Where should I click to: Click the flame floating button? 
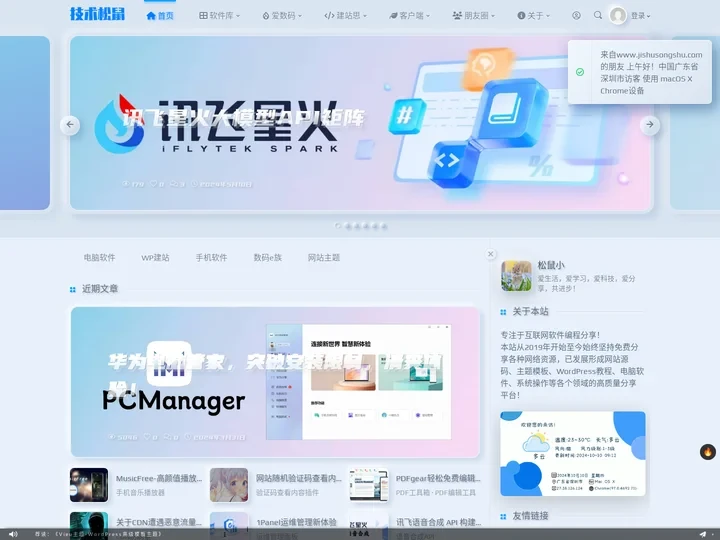(x=708, y=452)
